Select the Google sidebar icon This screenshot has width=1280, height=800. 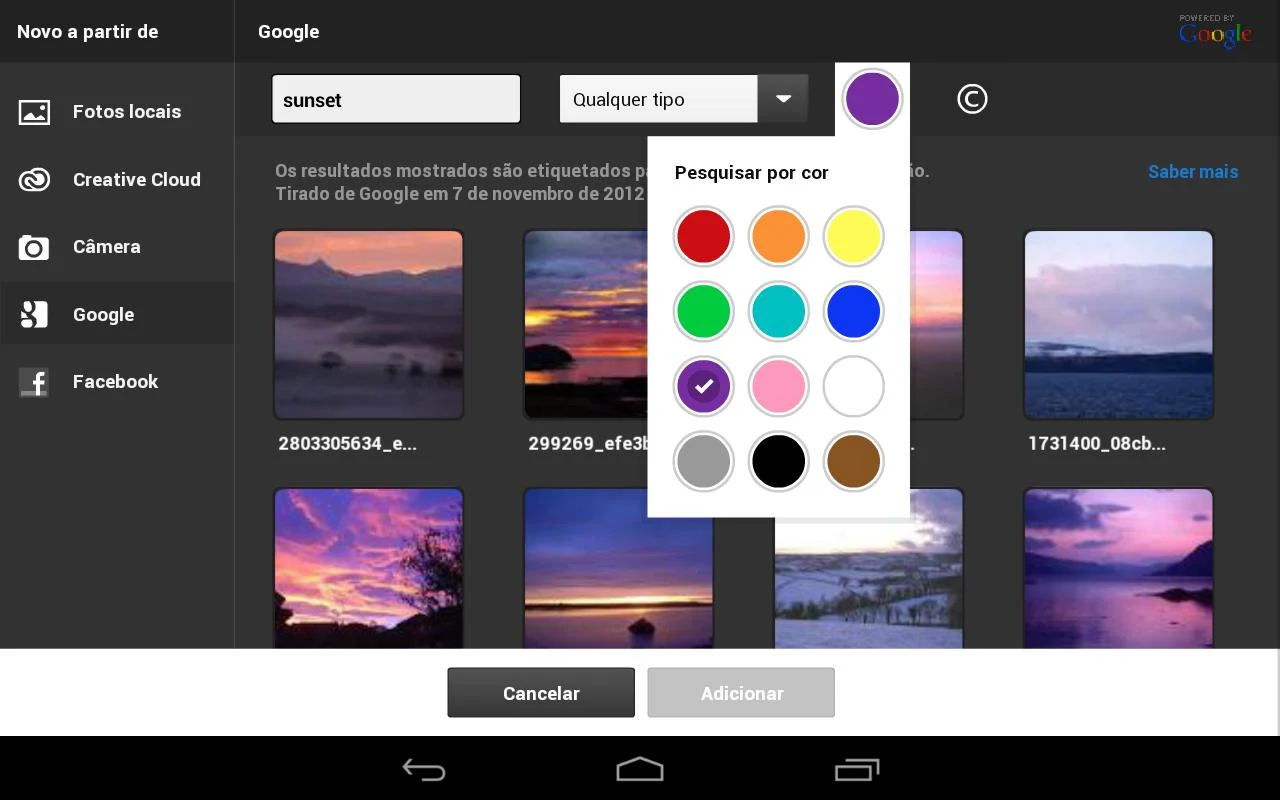click(x=34, y=314)
